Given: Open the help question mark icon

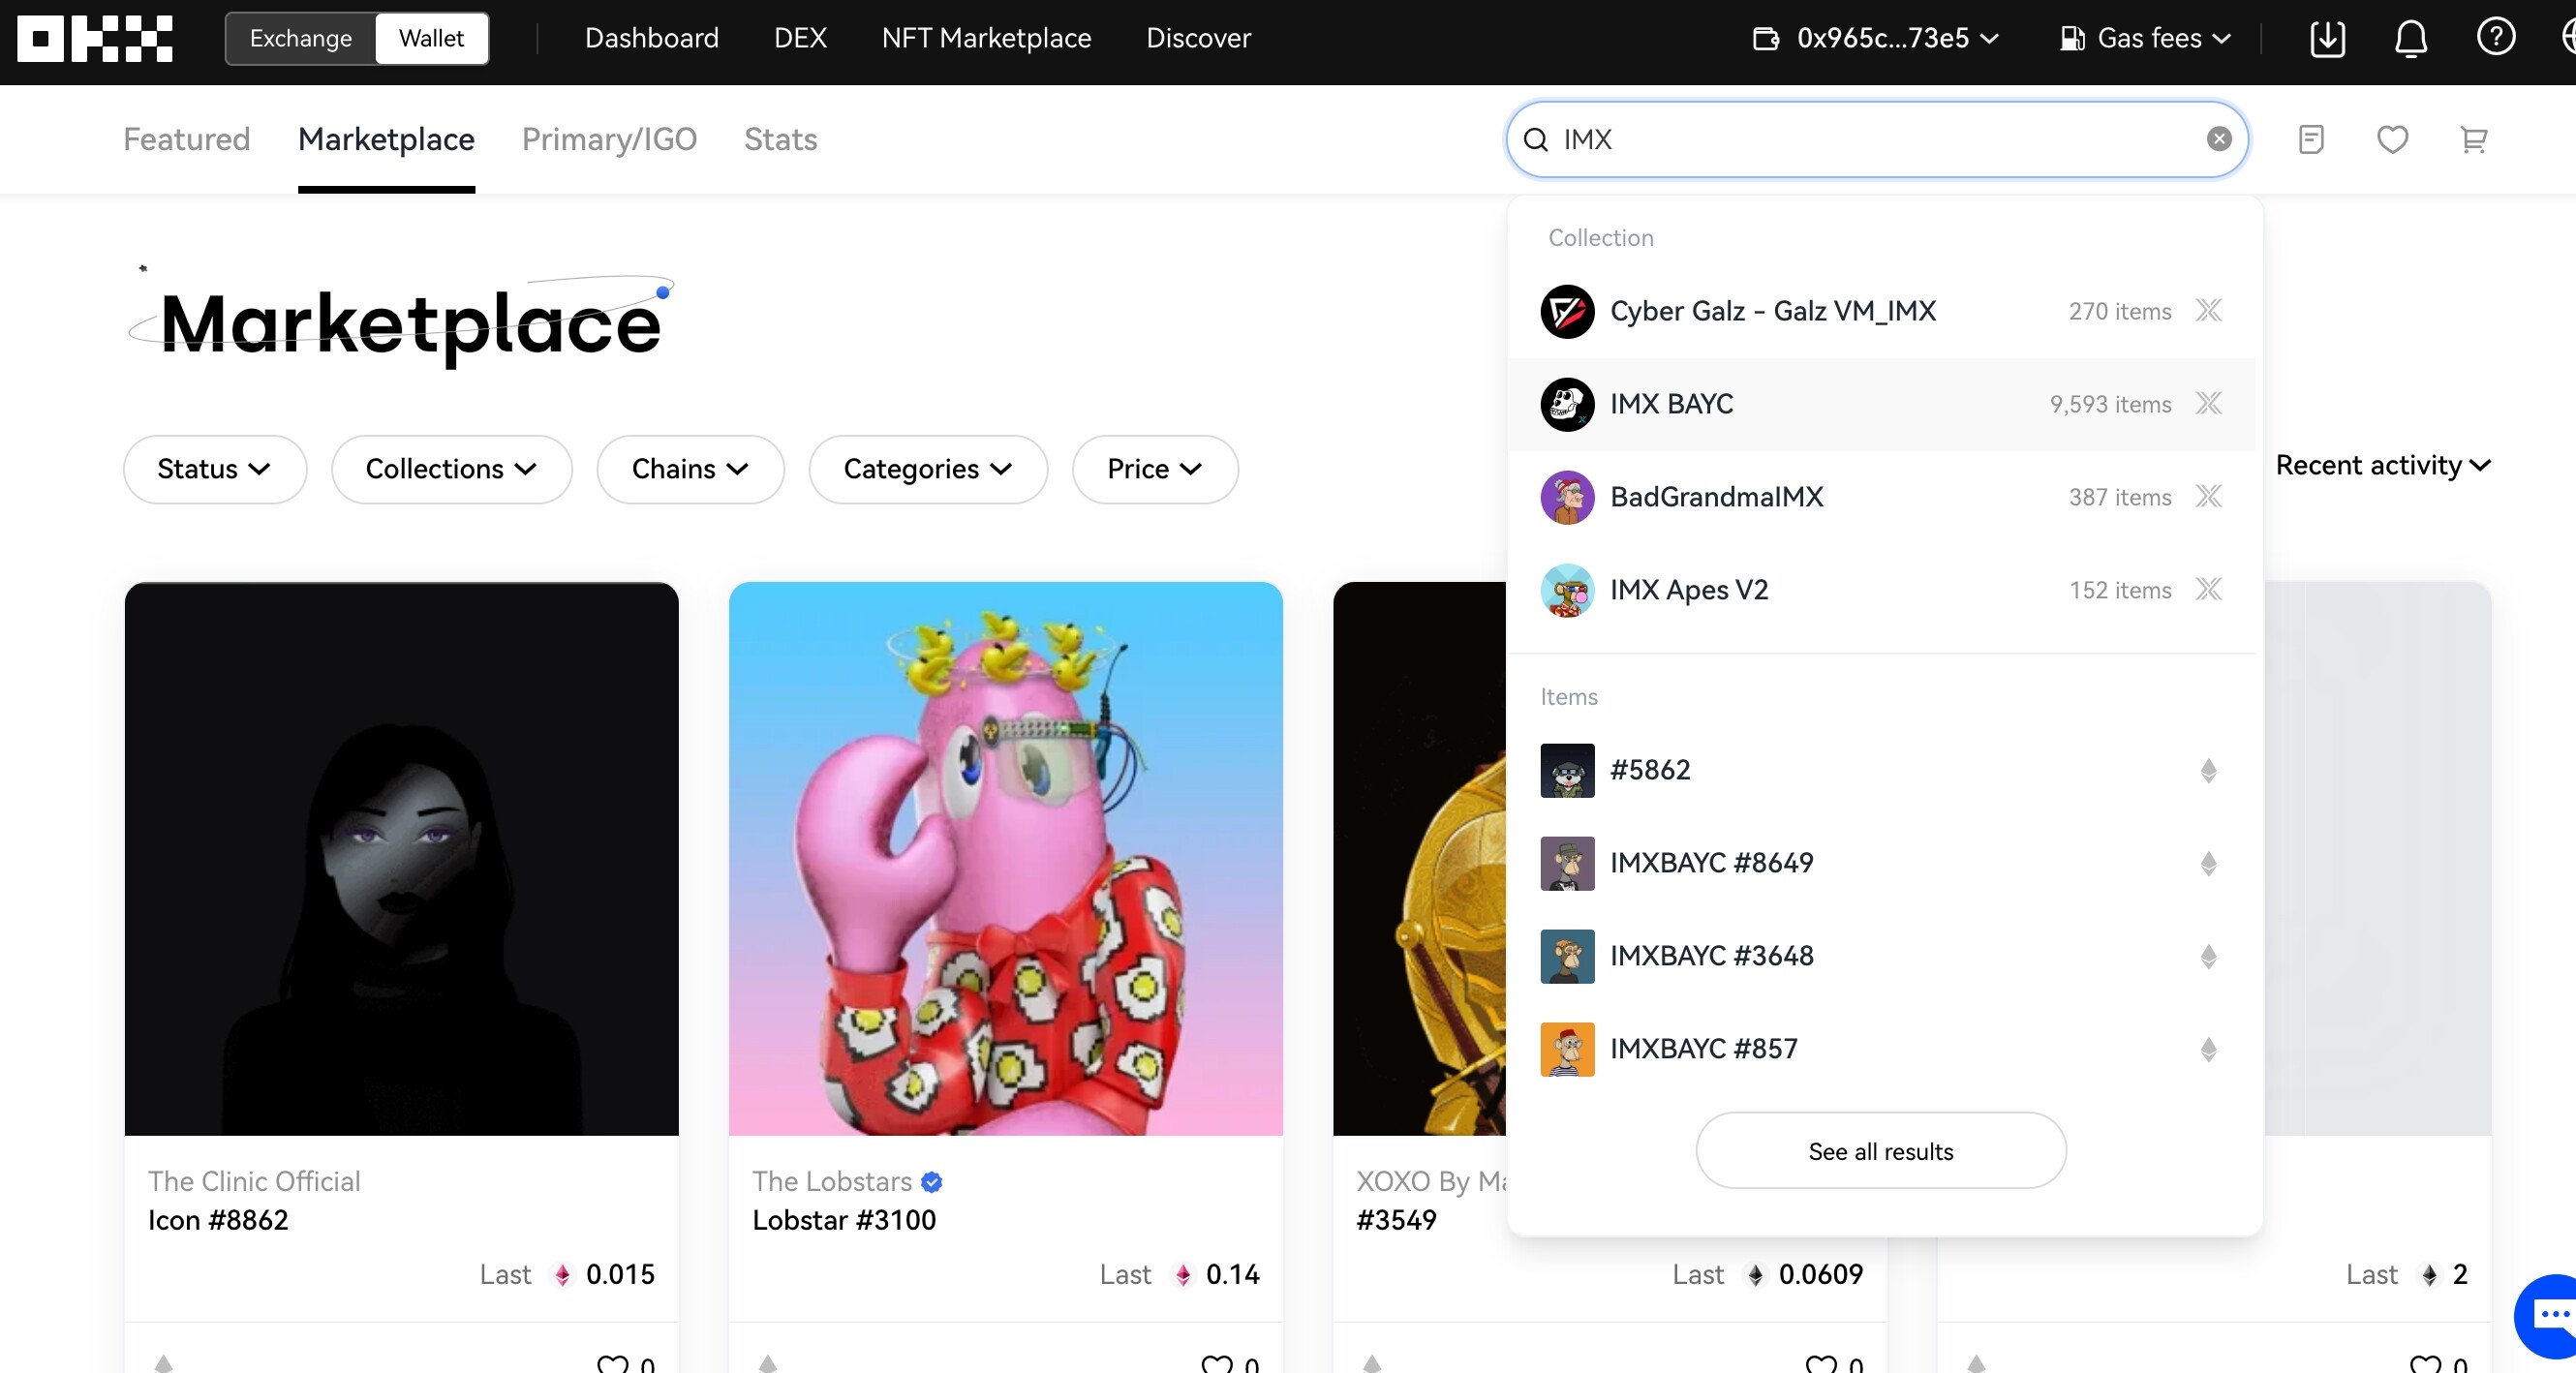Looking at the screenshot, I should point(2495,38).
